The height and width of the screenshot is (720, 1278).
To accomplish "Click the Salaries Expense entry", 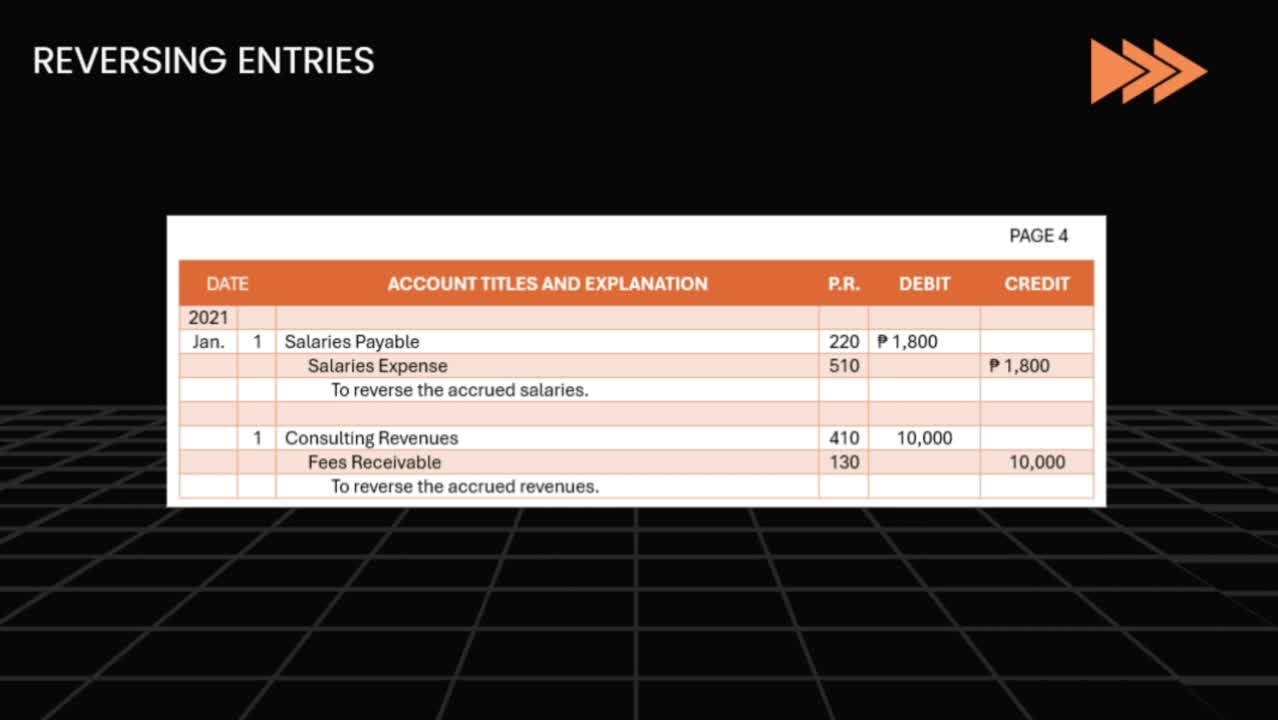I will coord(377,366).
